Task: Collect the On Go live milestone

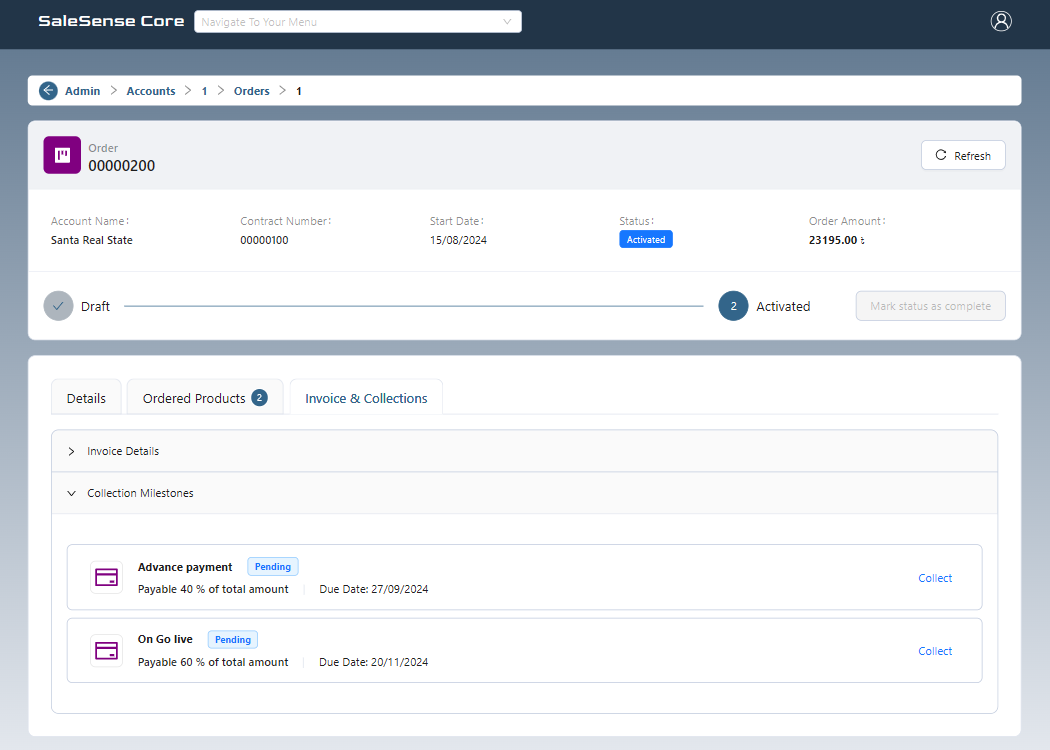Action: coord(935,651)
